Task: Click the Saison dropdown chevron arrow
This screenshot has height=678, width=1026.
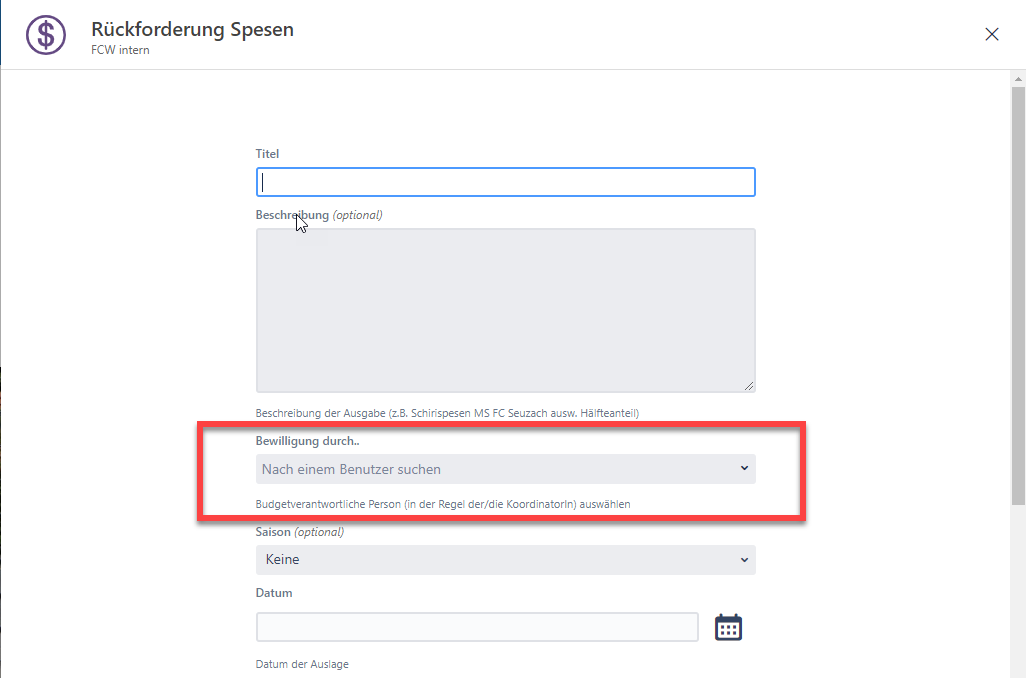Action: pyautogui.click(x=744, y=560)
